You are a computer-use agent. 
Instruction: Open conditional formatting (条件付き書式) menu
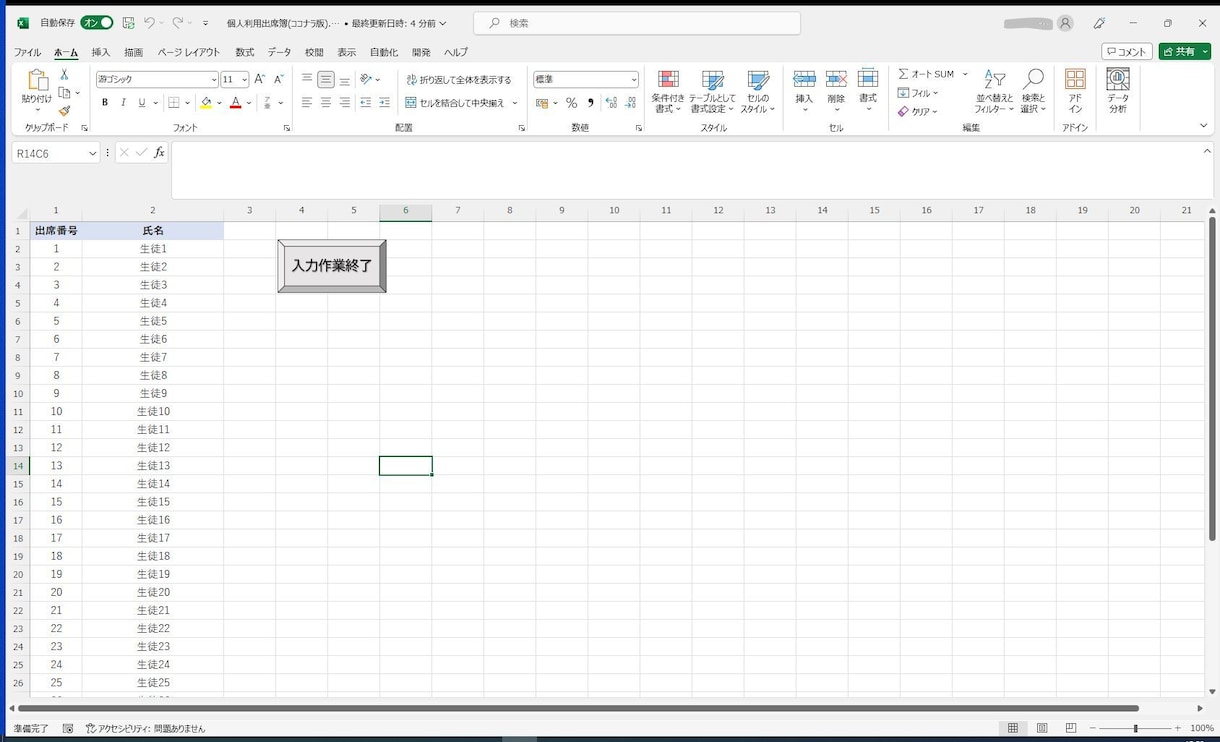click(x=668, y=91)
